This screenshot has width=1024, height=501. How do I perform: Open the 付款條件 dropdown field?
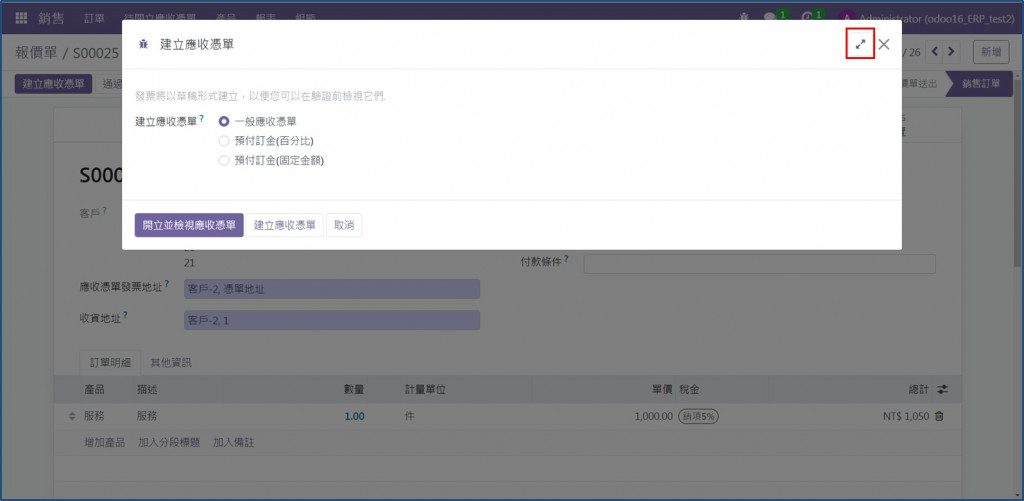coord(760,264)
